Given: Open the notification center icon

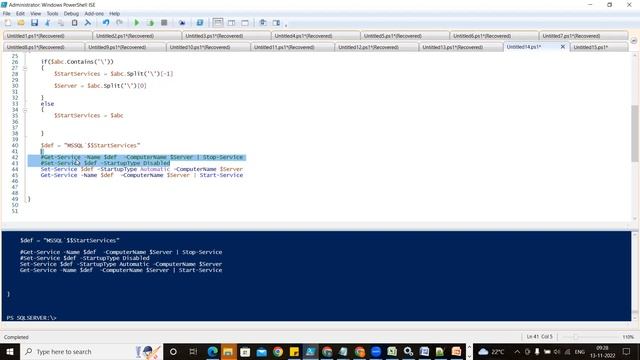Looking at the screenshot, I should [627, 351].
